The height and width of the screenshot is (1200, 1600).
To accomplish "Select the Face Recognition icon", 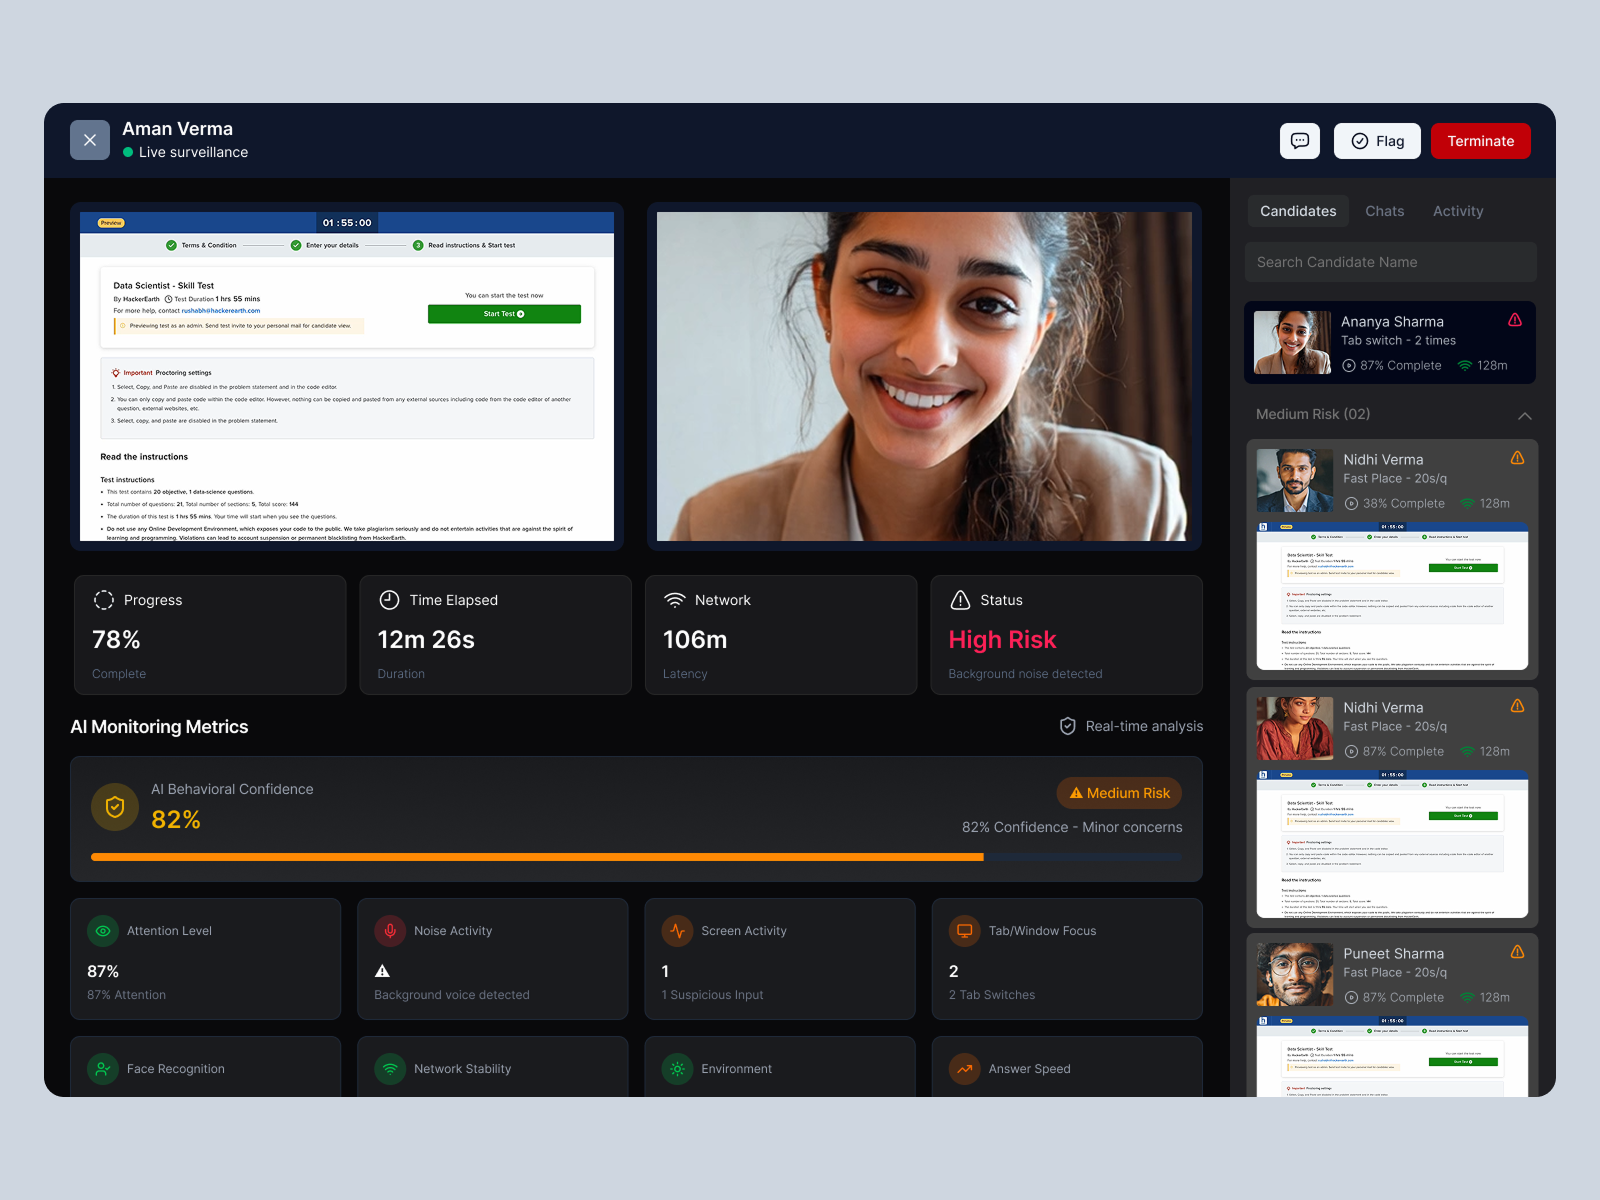I will (x=103, y=1069).
